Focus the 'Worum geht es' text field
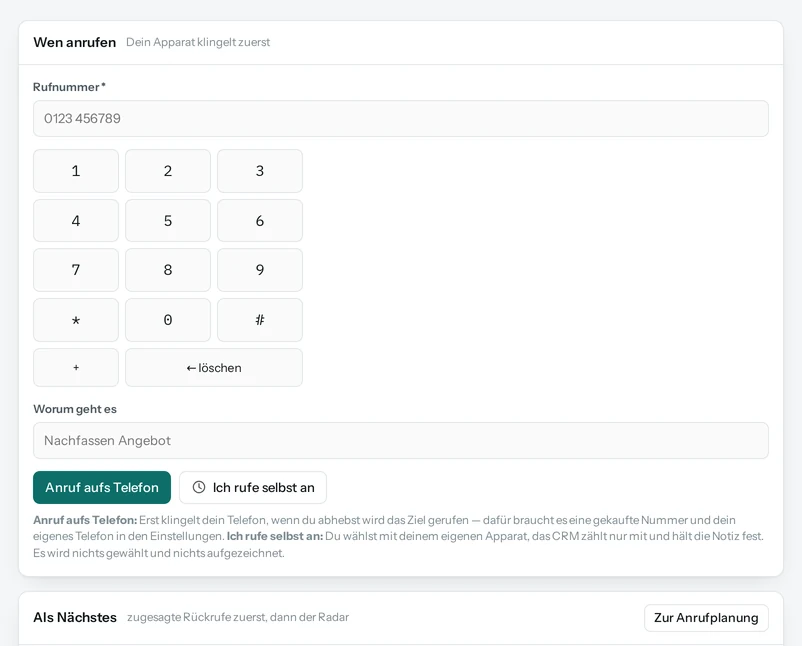802x646 pixels. (400, 440)
